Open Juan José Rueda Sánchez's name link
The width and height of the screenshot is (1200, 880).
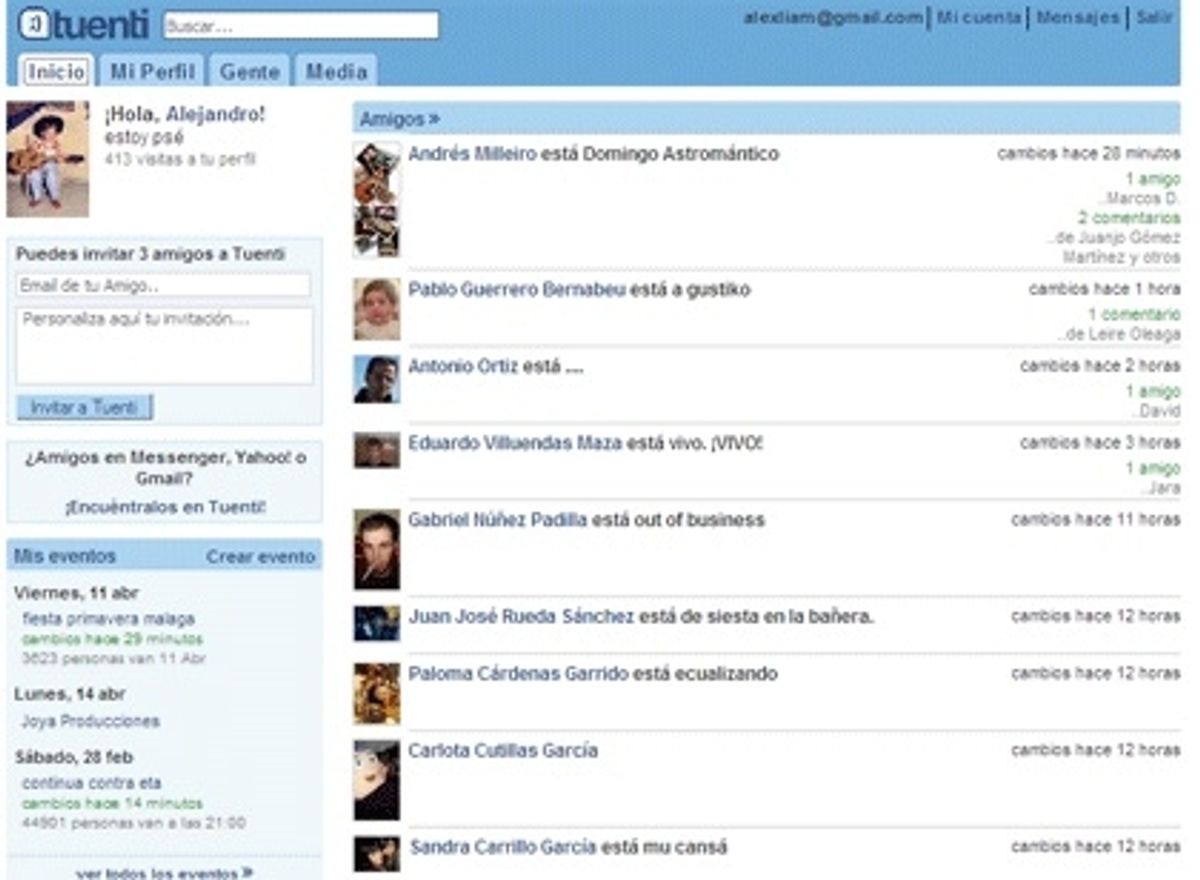(x=521, y=617)
